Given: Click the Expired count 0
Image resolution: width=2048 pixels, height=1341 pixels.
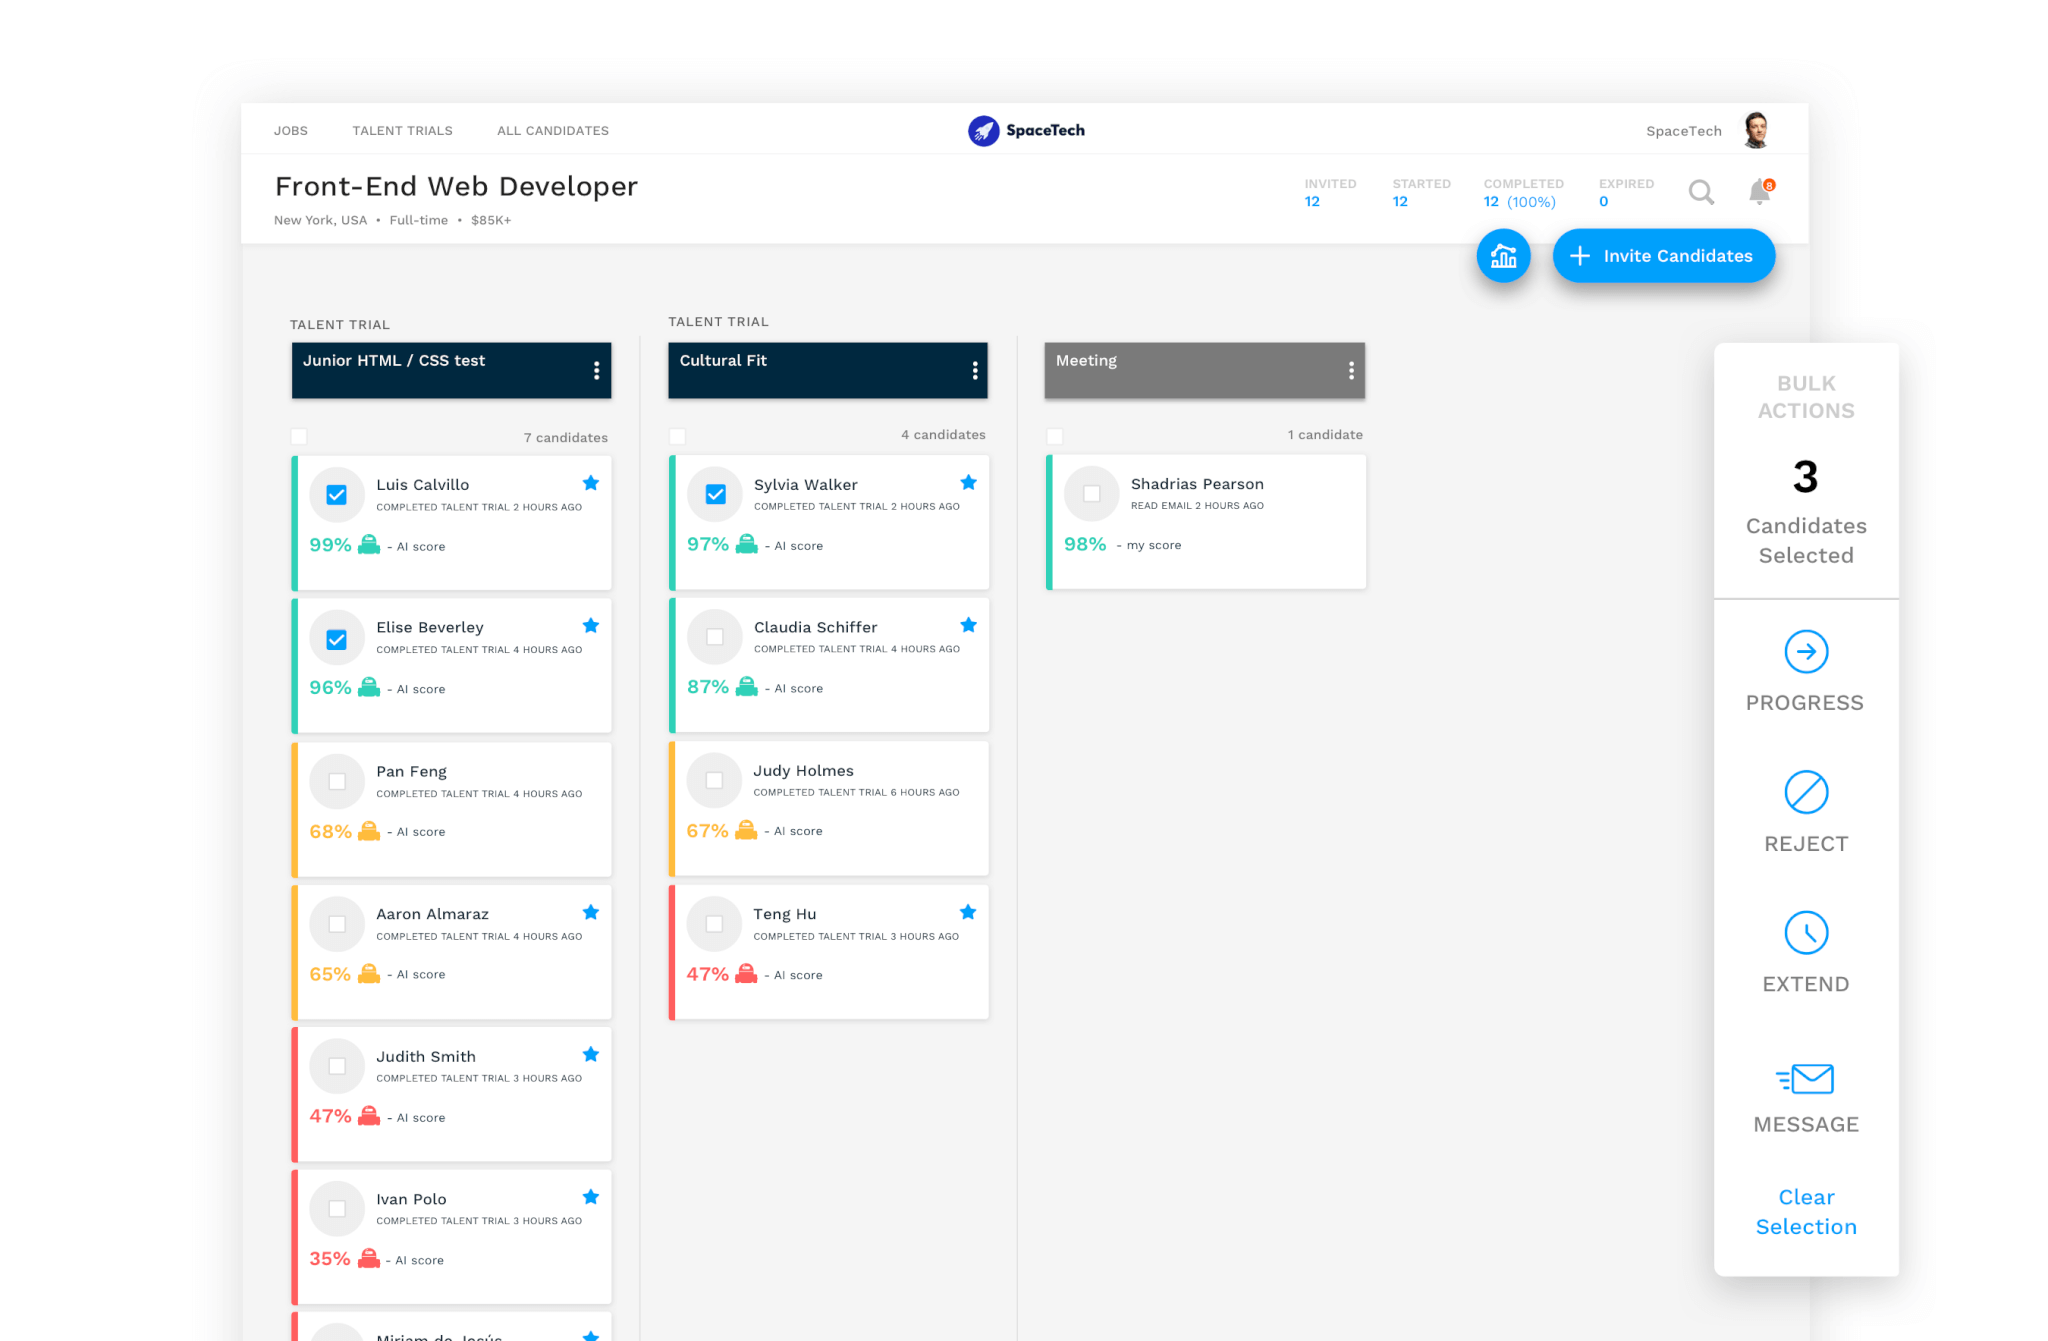Looking at the screenshot, I should (x=1604, y=201).
